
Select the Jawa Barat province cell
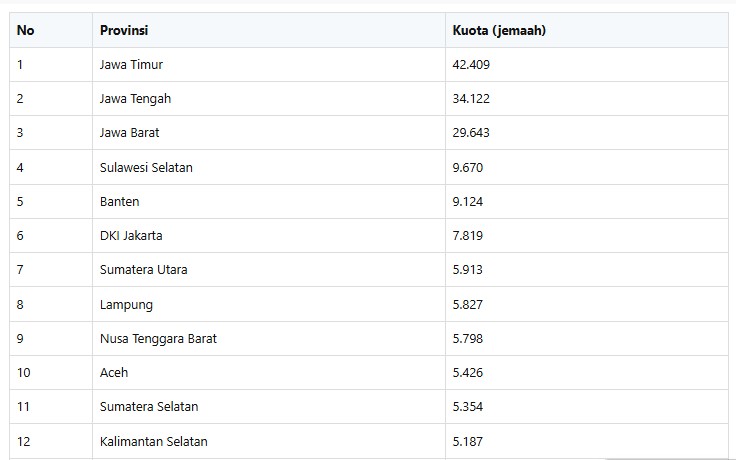268,133
